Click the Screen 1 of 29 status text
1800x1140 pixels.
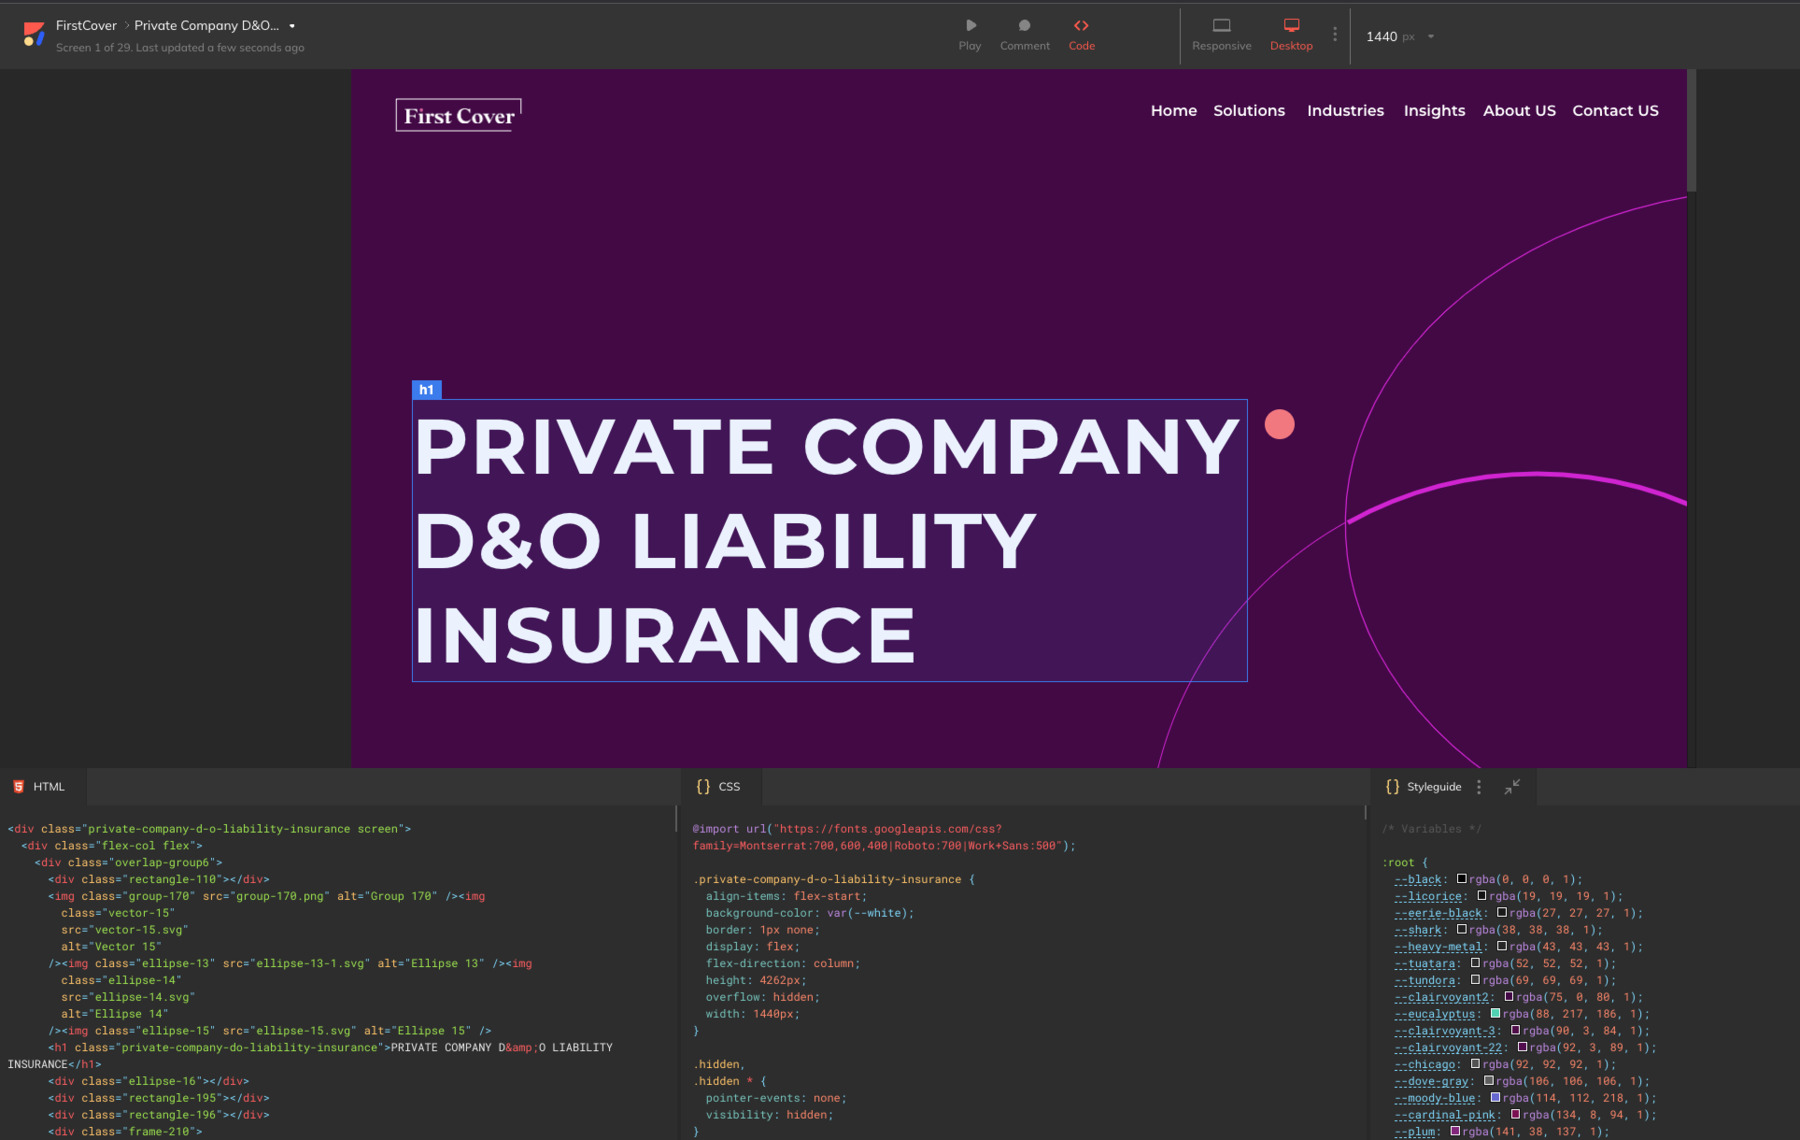pyautogui.click(x=180, y=47)
